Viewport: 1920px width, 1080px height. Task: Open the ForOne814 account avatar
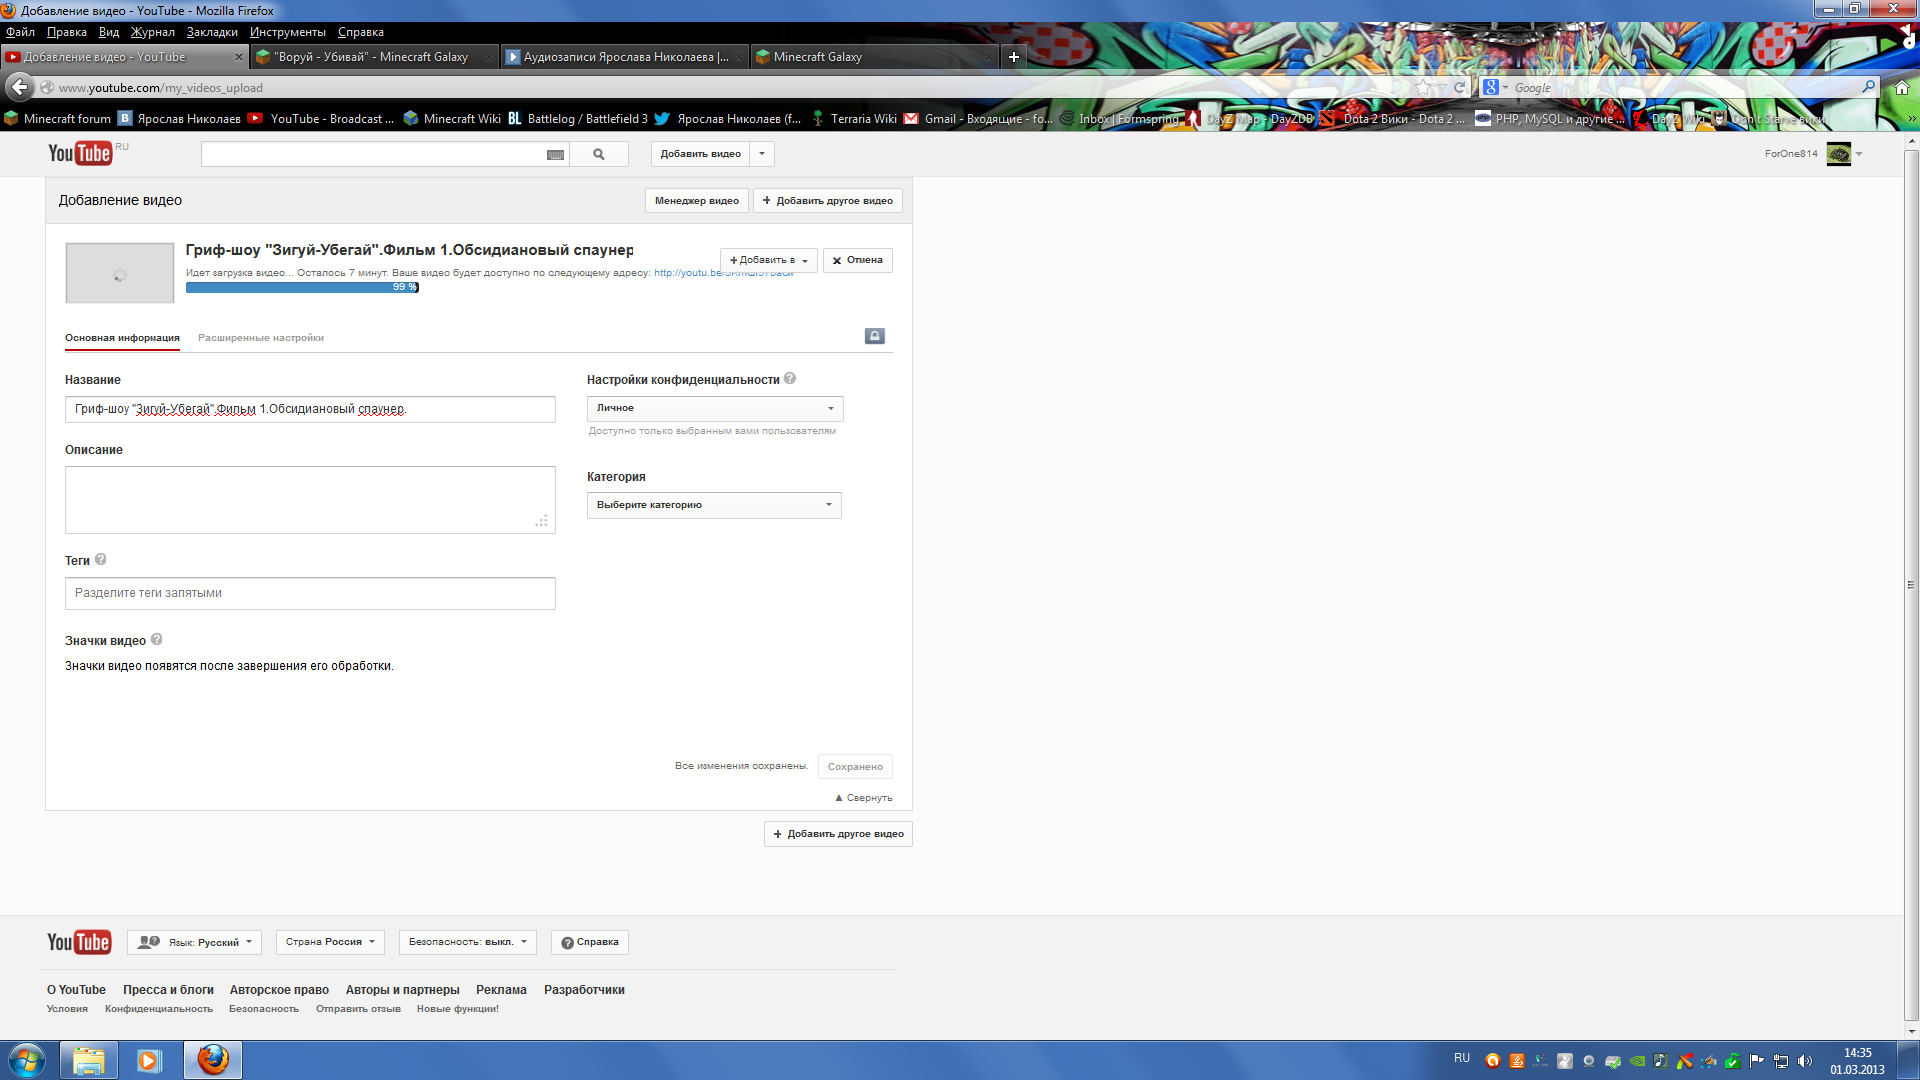(1838, 154)
